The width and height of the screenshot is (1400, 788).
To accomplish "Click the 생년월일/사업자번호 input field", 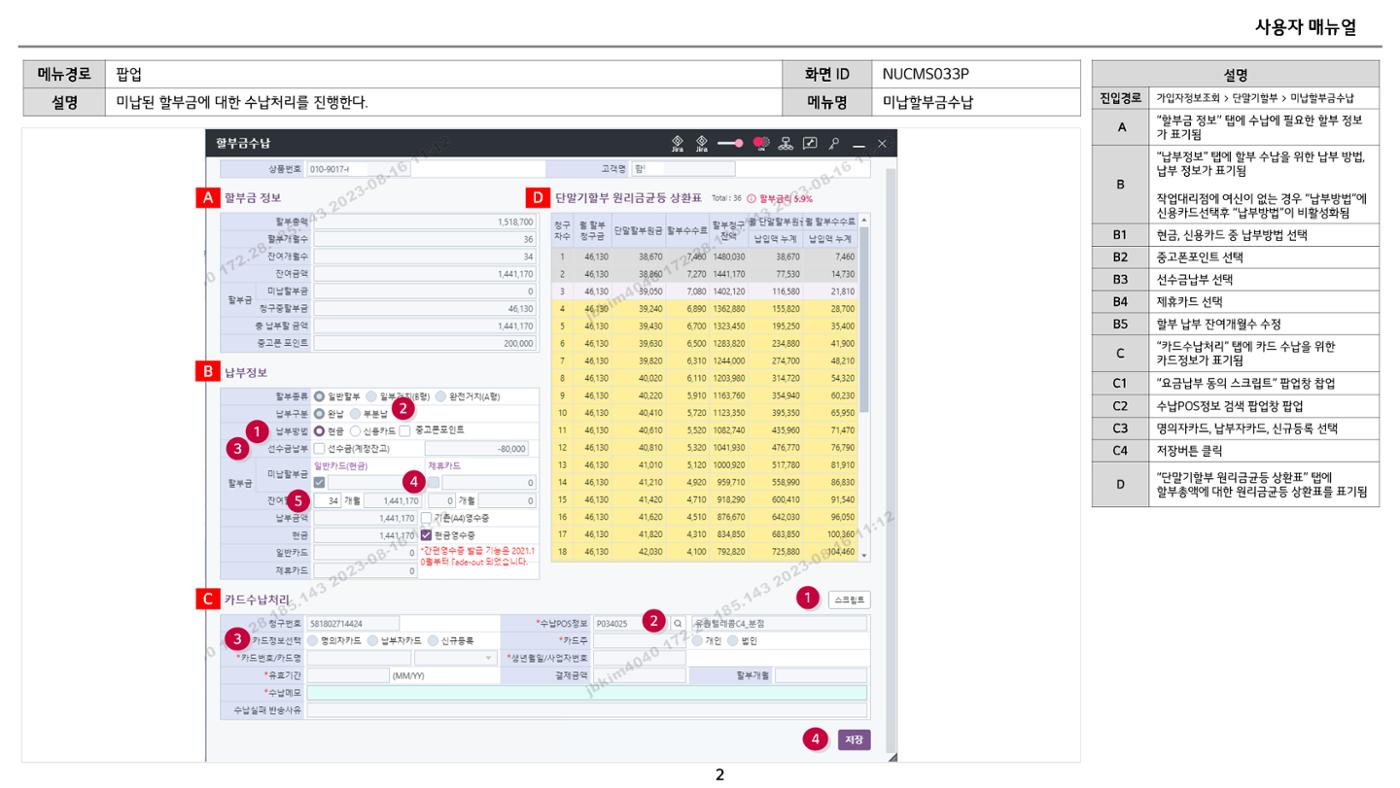I will point(639,658).
